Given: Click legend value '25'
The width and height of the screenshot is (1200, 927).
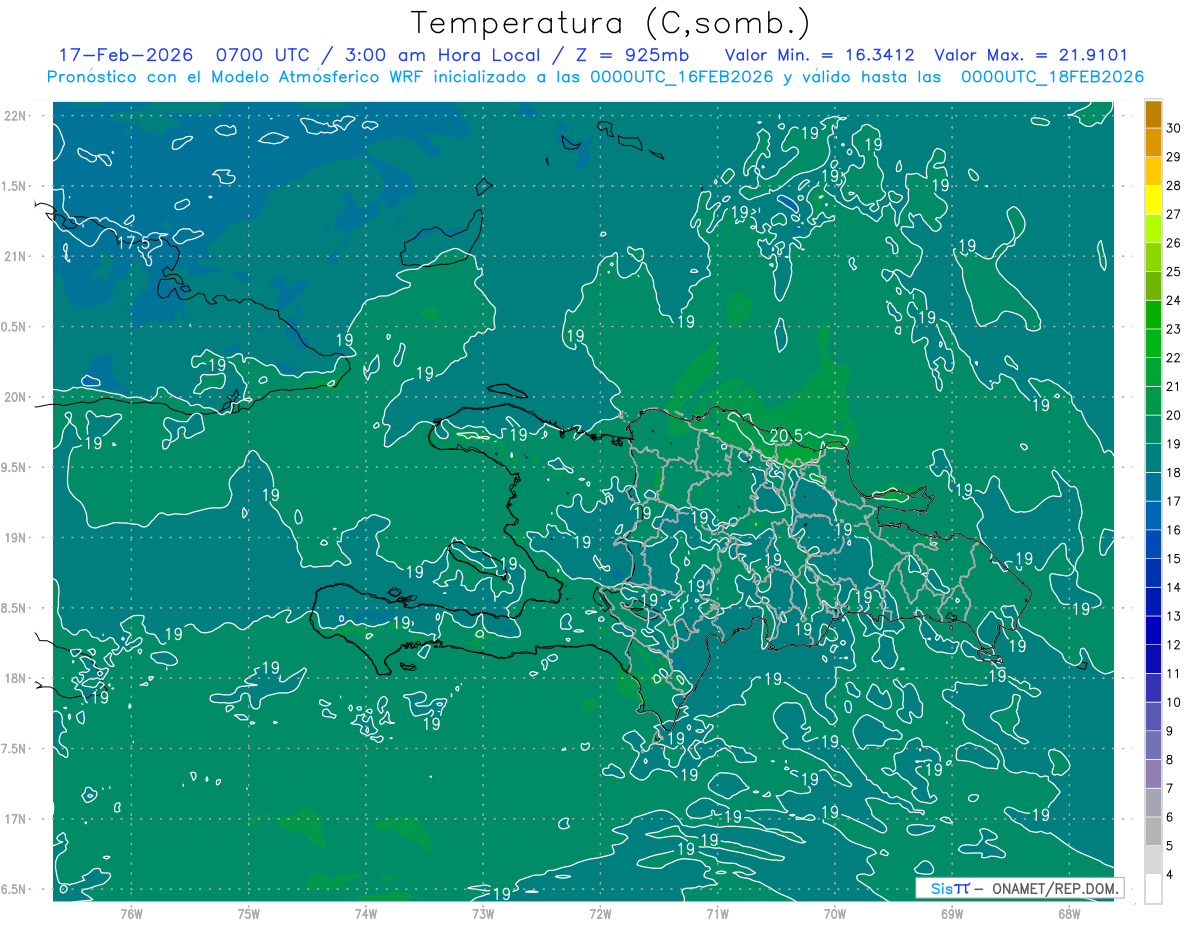Looking at the screenshot, I should click(1174, 272).
